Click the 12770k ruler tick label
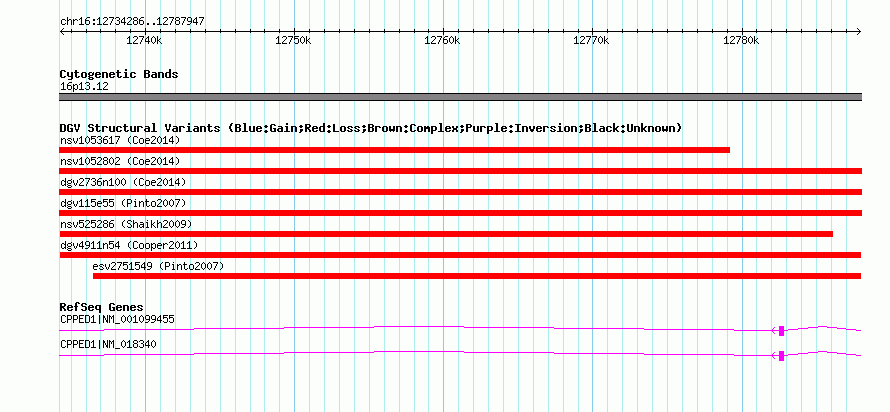 point(591,40)
